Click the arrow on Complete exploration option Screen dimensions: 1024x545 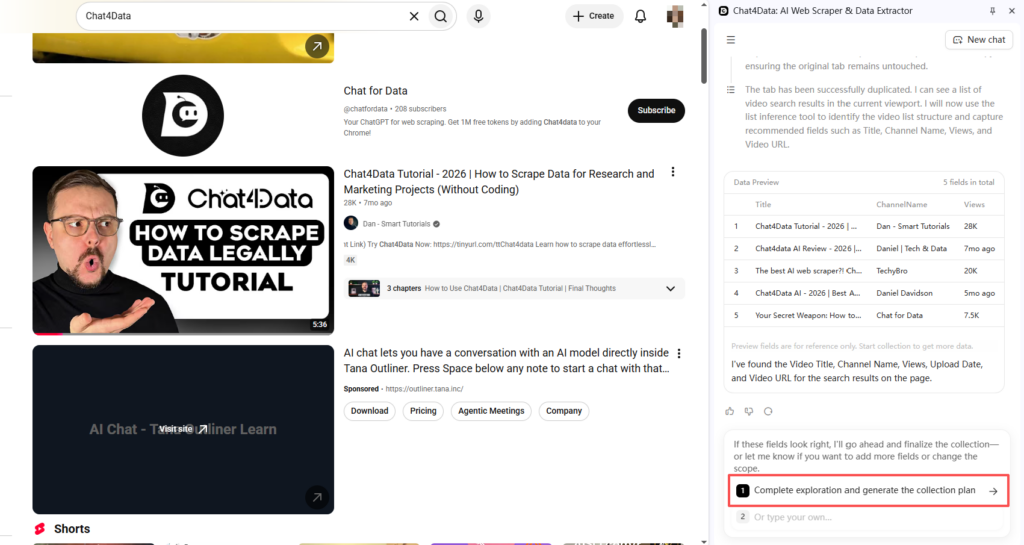point(993,491)
